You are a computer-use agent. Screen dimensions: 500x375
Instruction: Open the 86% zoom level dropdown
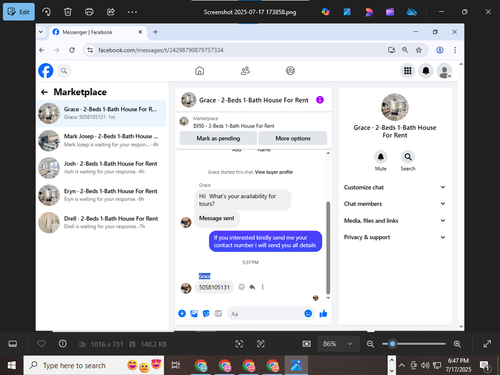[337, 344]
